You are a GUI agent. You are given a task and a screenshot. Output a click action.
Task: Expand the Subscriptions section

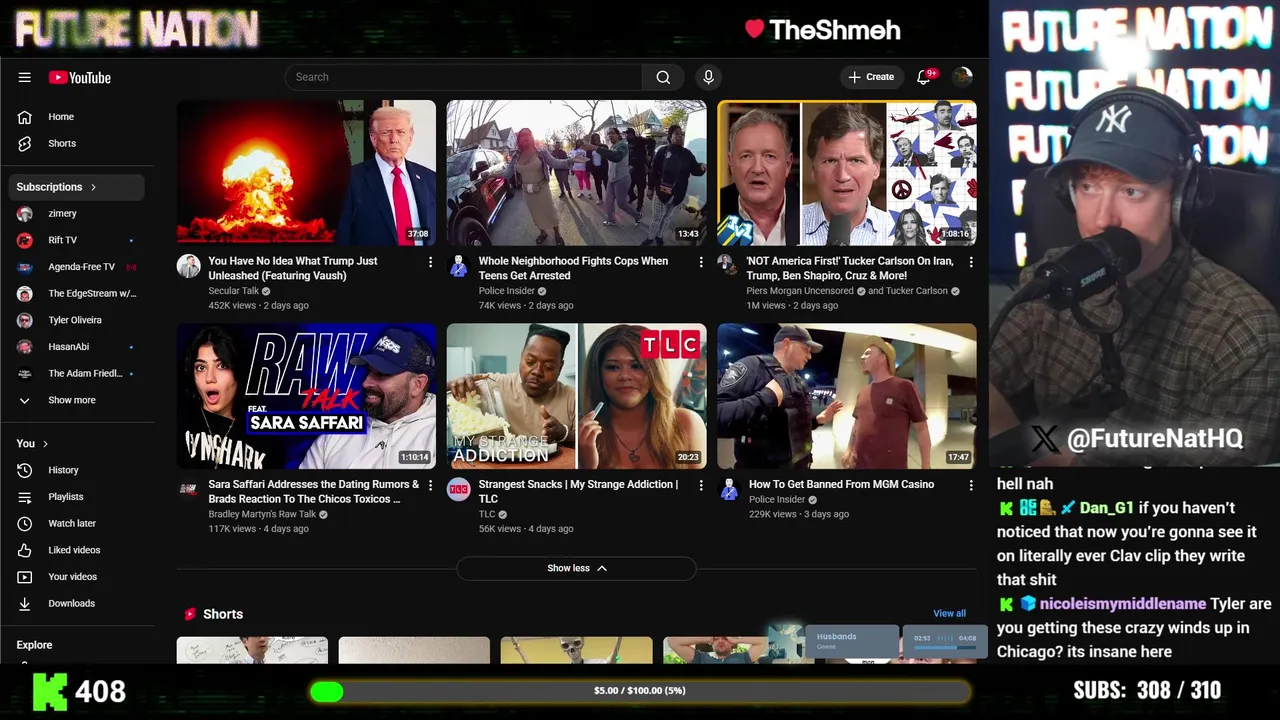(77, 187)
